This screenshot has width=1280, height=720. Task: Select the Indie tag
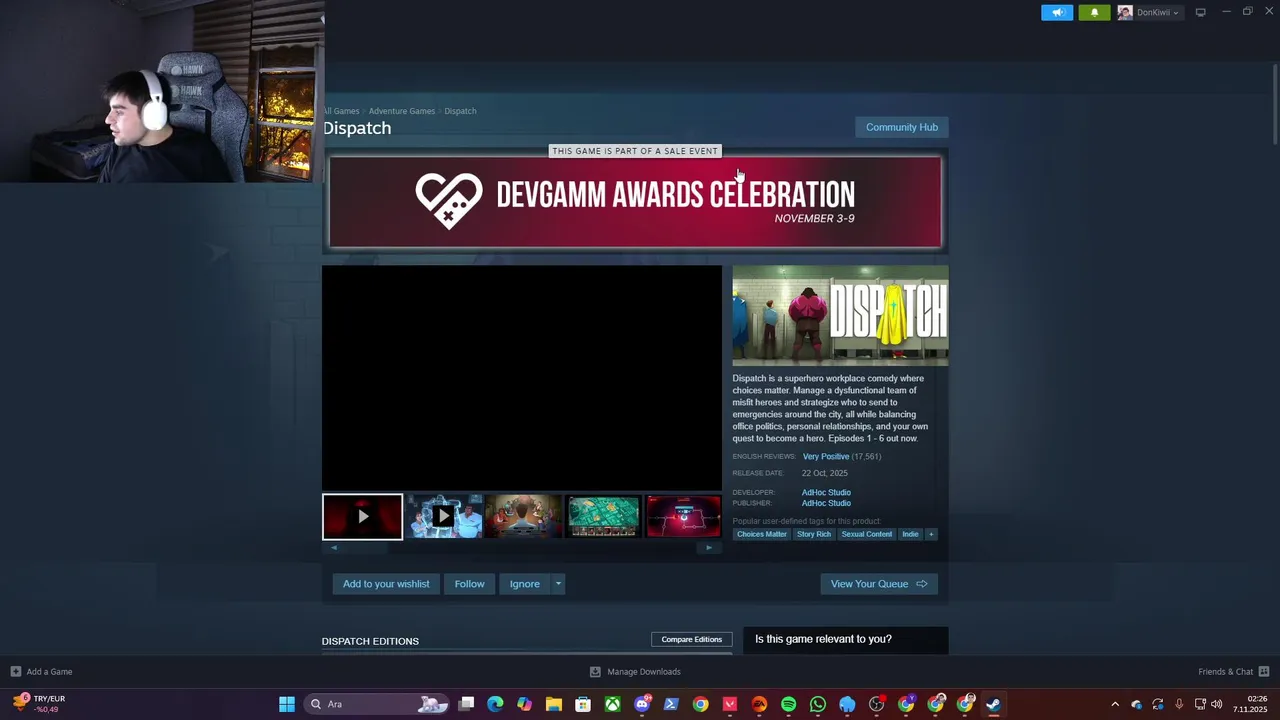click(x=910, y=534)
